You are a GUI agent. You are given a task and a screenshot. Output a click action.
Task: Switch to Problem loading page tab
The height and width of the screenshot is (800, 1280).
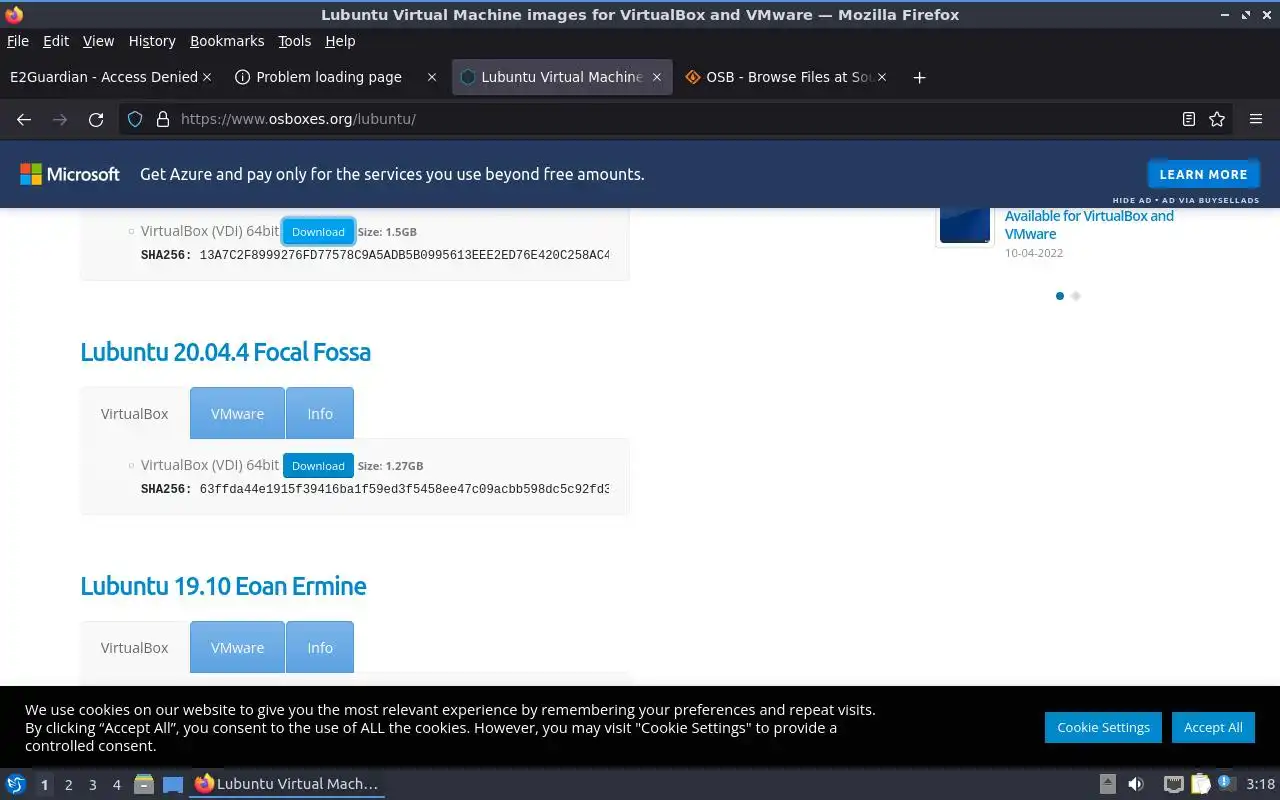pyautogui.click(x=329, y=77)
